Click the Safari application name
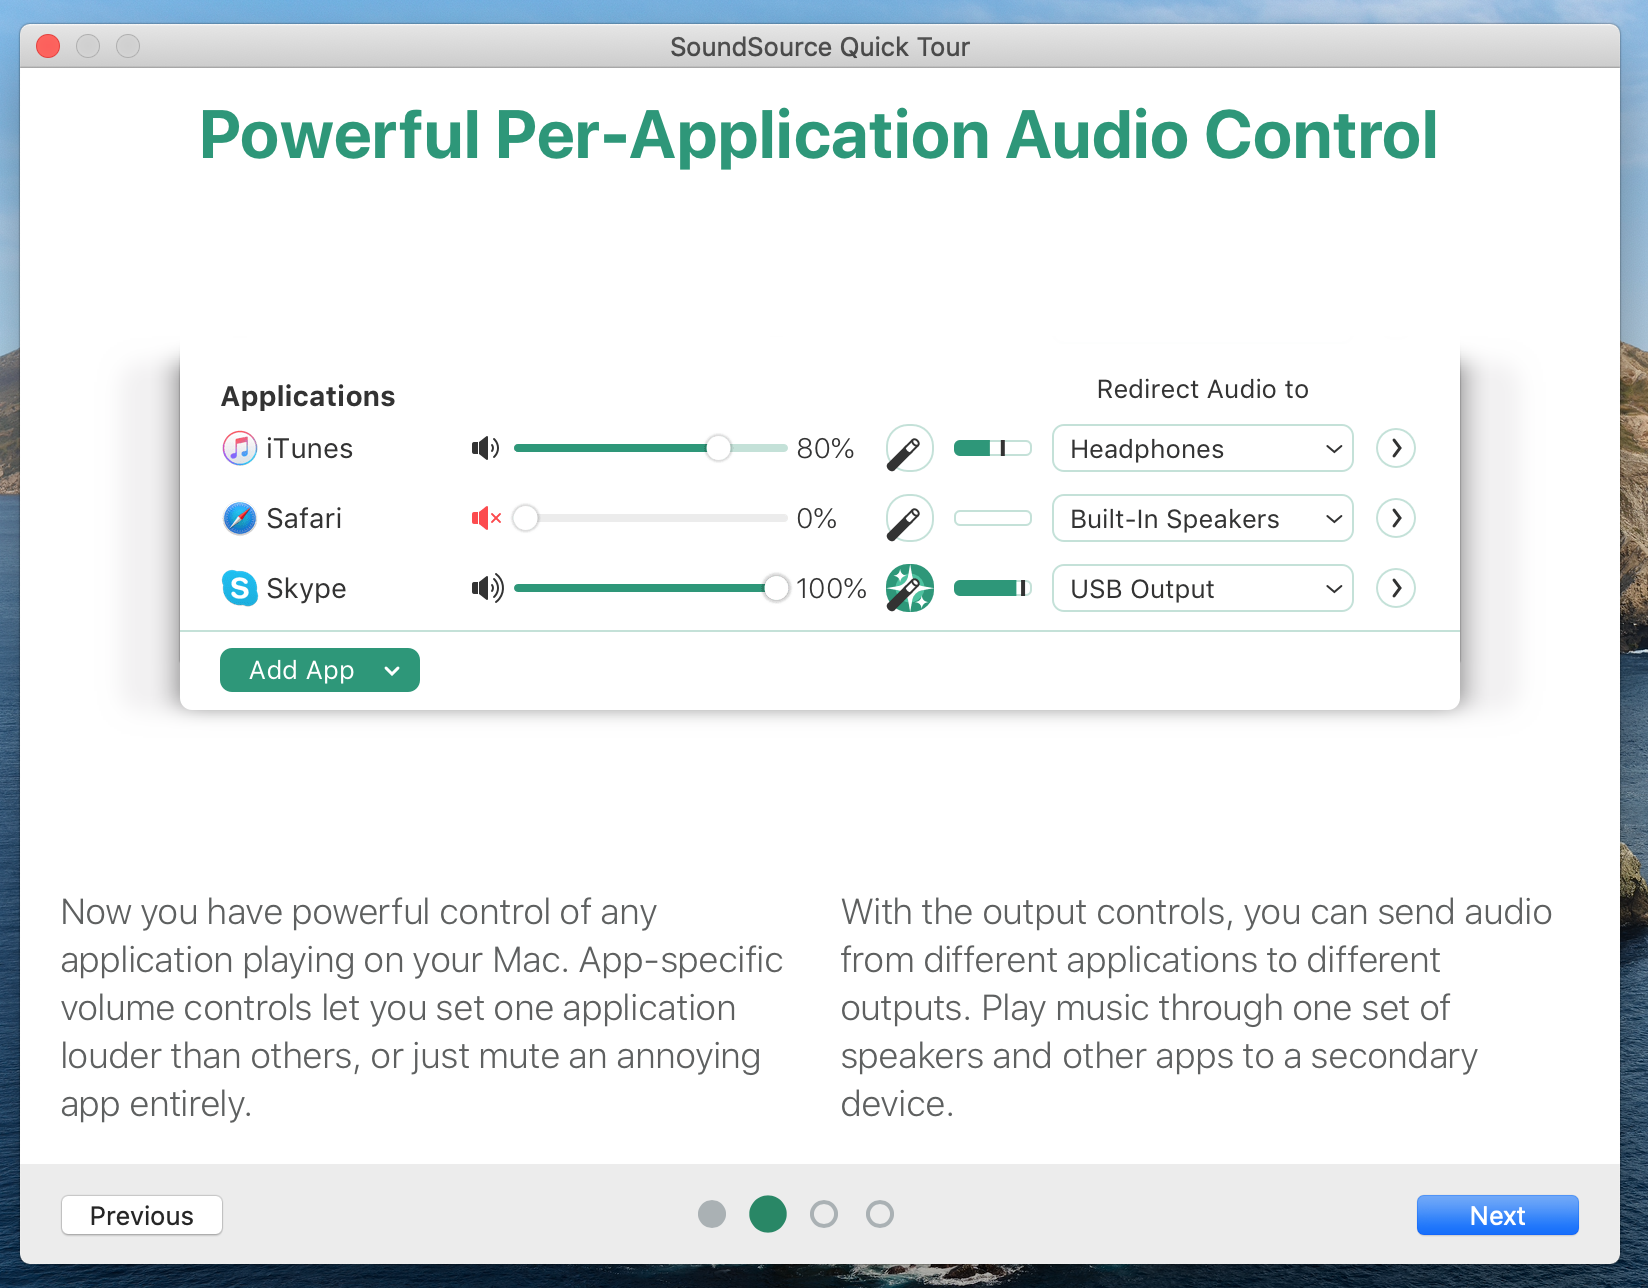 304,518
